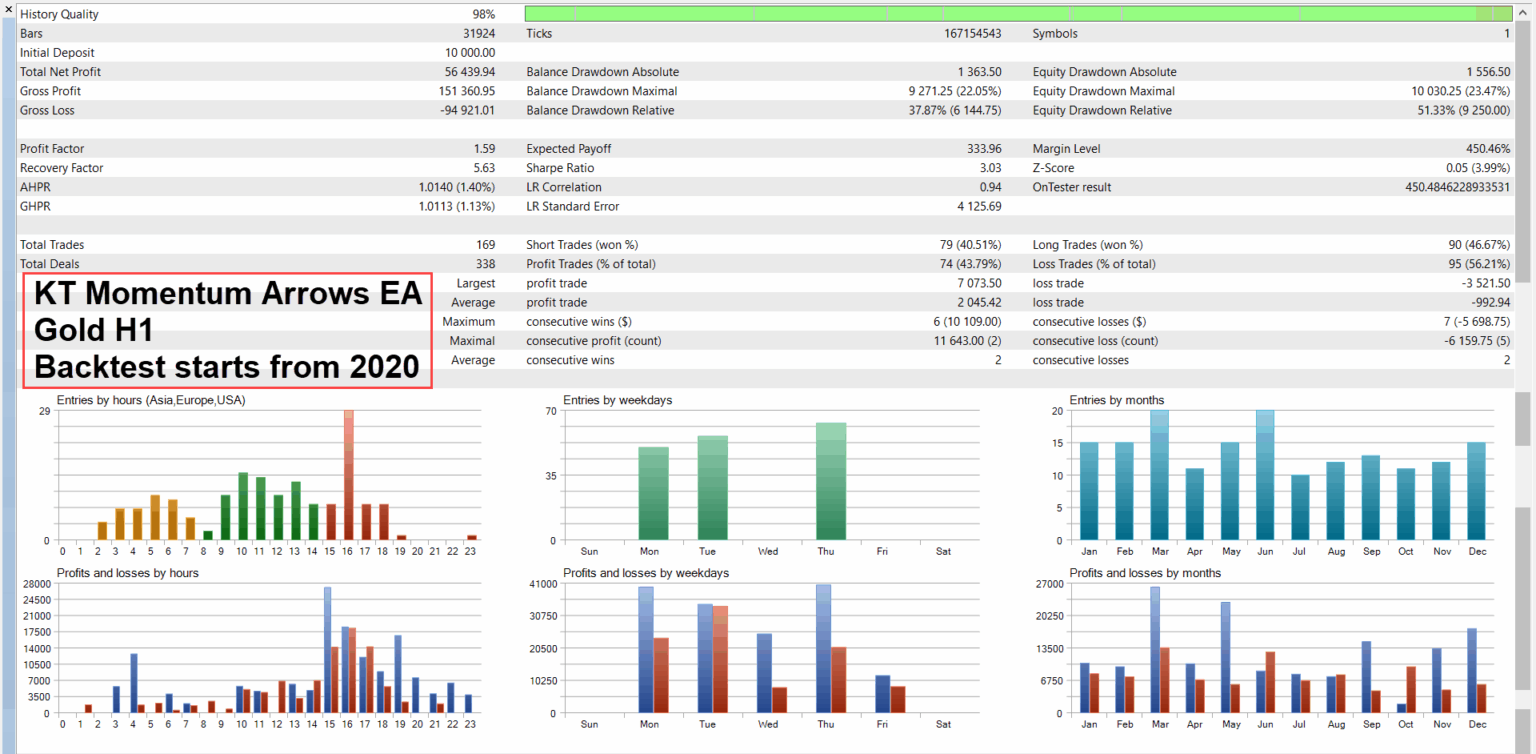Click the Mon bar in Entries by weekdays
This screenshot has width=1536, height=754.
tap(654, 494)
